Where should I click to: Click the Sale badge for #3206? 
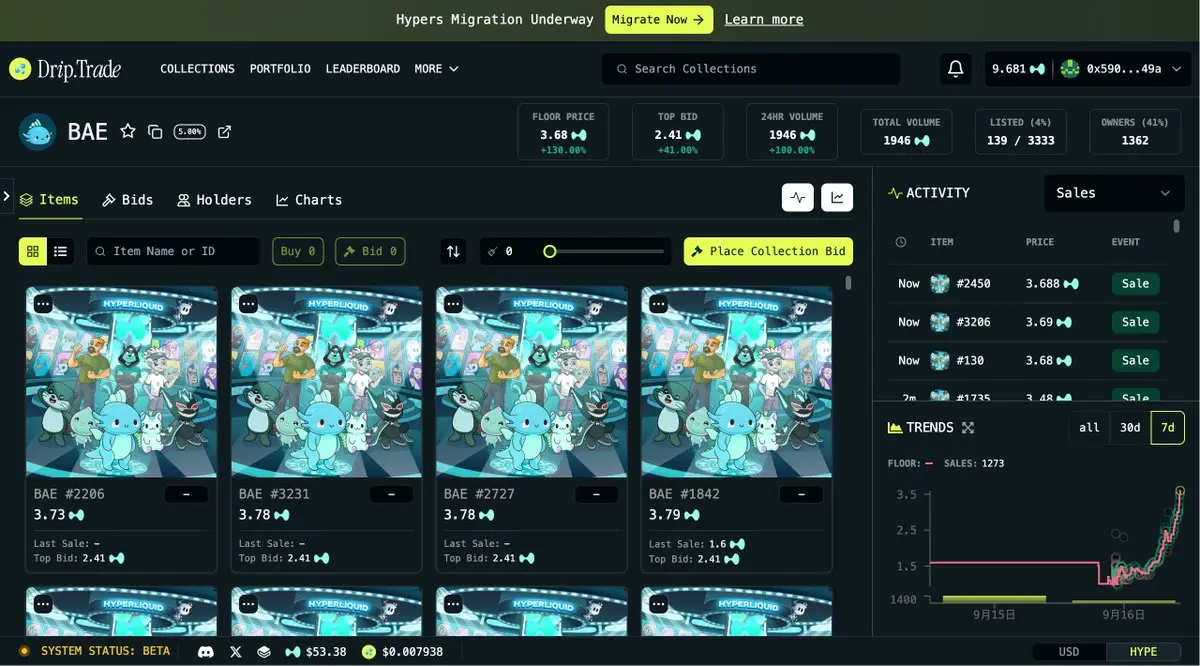point(1135,322)
